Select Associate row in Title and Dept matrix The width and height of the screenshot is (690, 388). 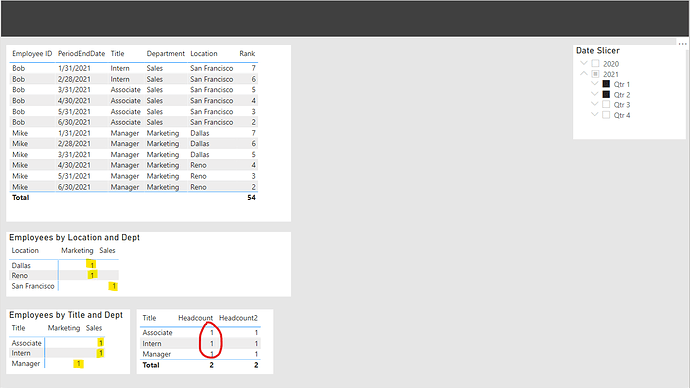point(57,343)
